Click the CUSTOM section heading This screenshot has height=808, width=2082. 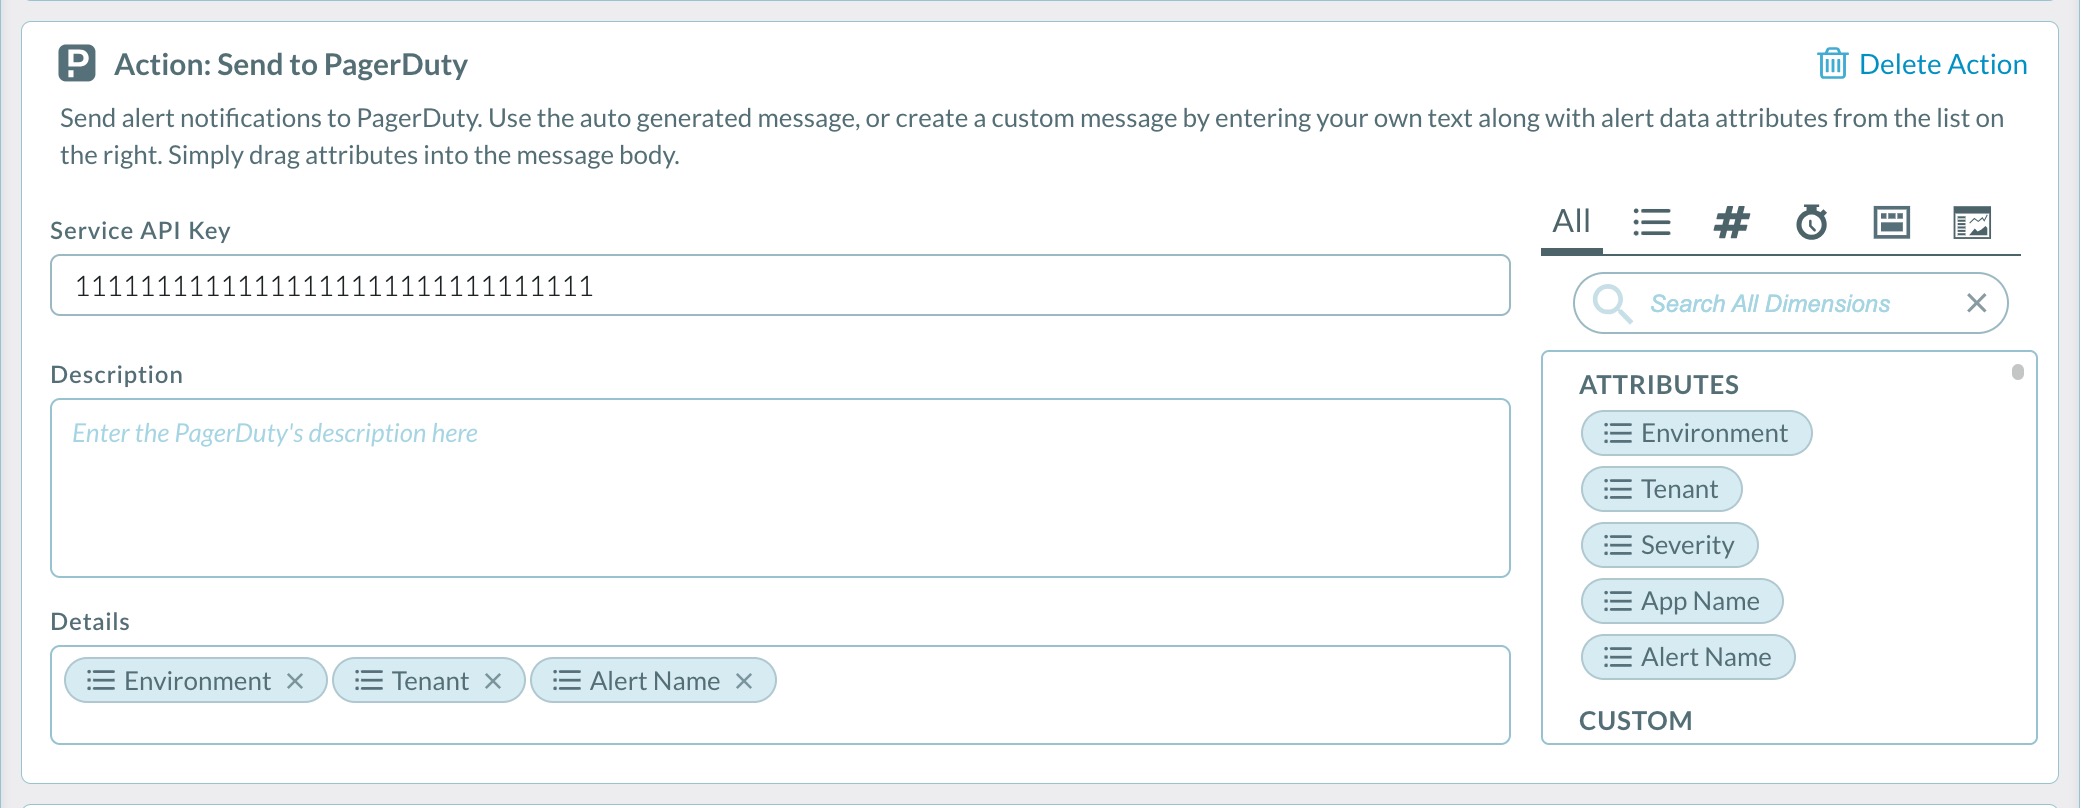tap(1636, 721)
